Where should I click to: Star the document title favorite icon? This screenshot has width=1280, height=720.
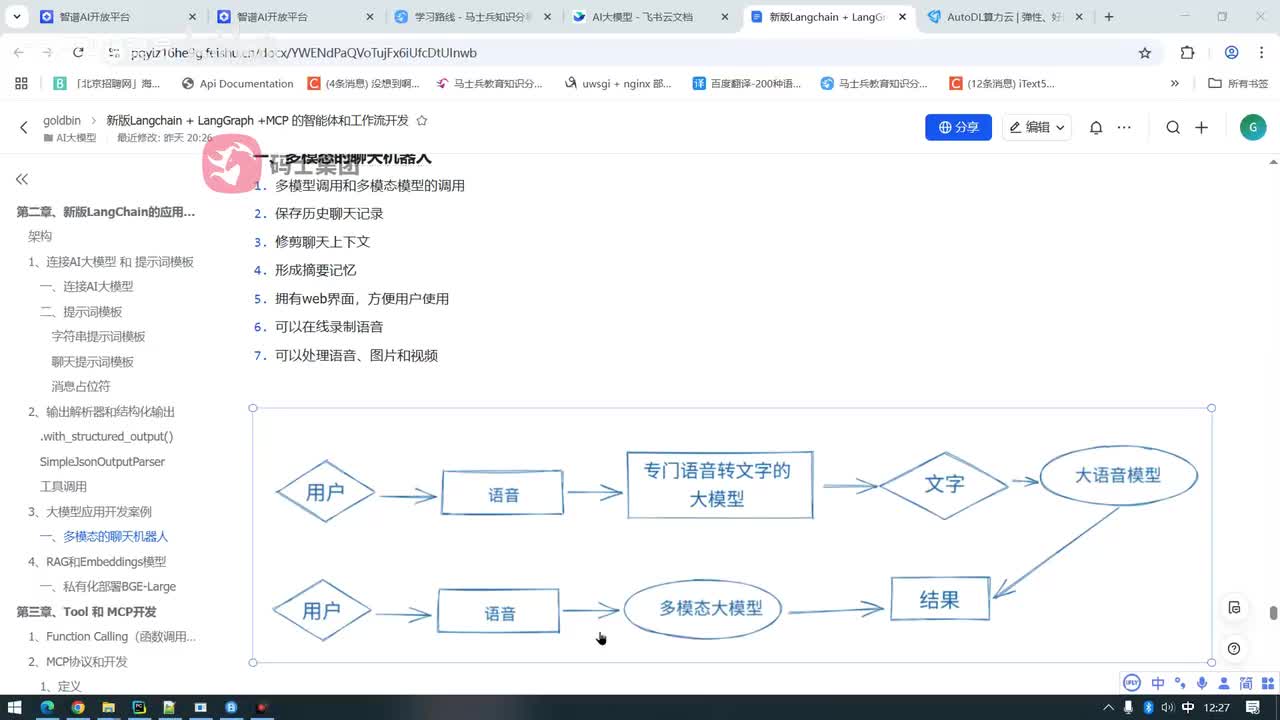(422, 120)
